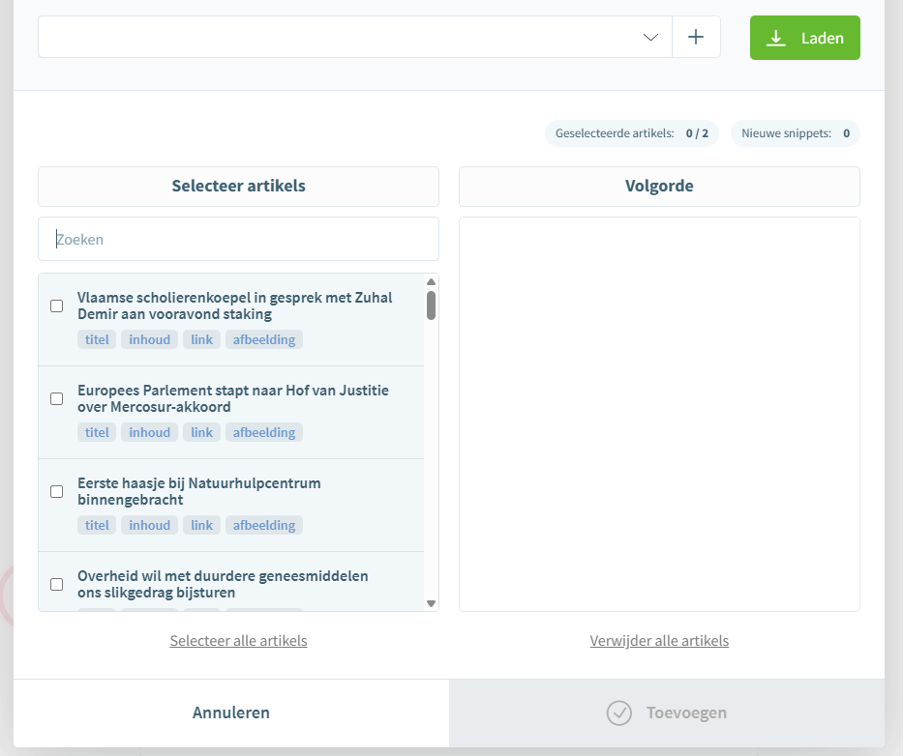Open the snippet selection dropdown with the chevron
This screenshot has width=904, height=756.
651,37
